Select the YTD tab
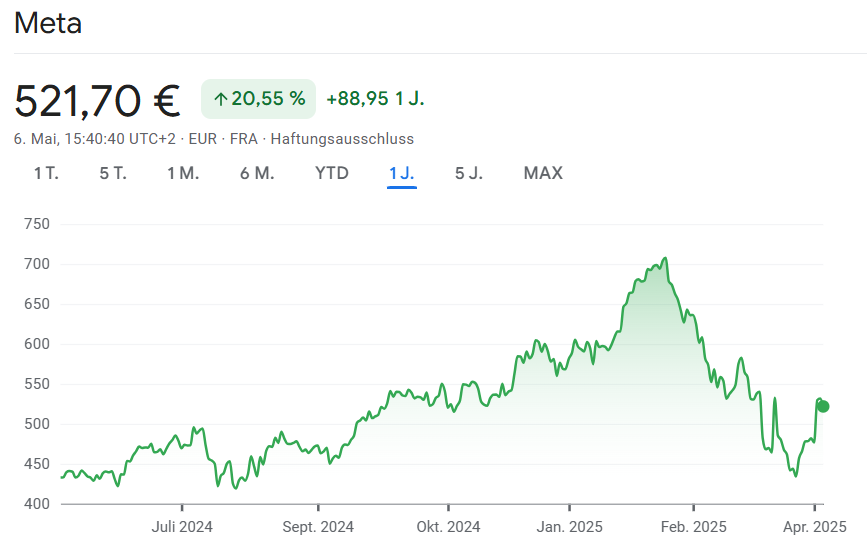Image resolution: width=867 pixels, height=554 pixels. (x=332, y=173)
